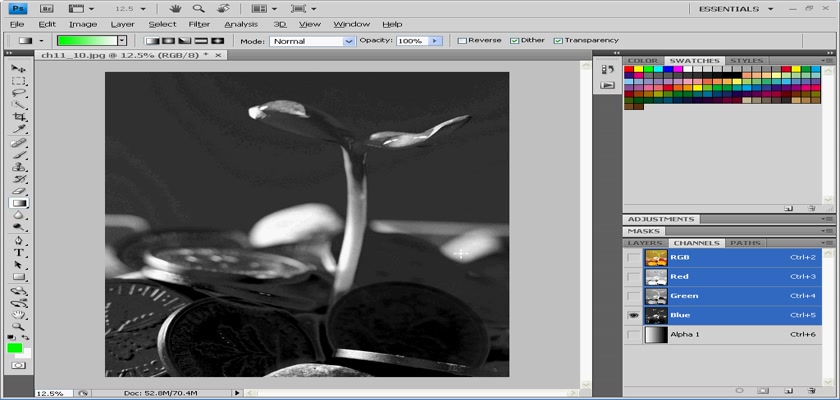Choose the Angle Gradient style
The height and width of the screenshot is (400, 840).
coord(185,41)
